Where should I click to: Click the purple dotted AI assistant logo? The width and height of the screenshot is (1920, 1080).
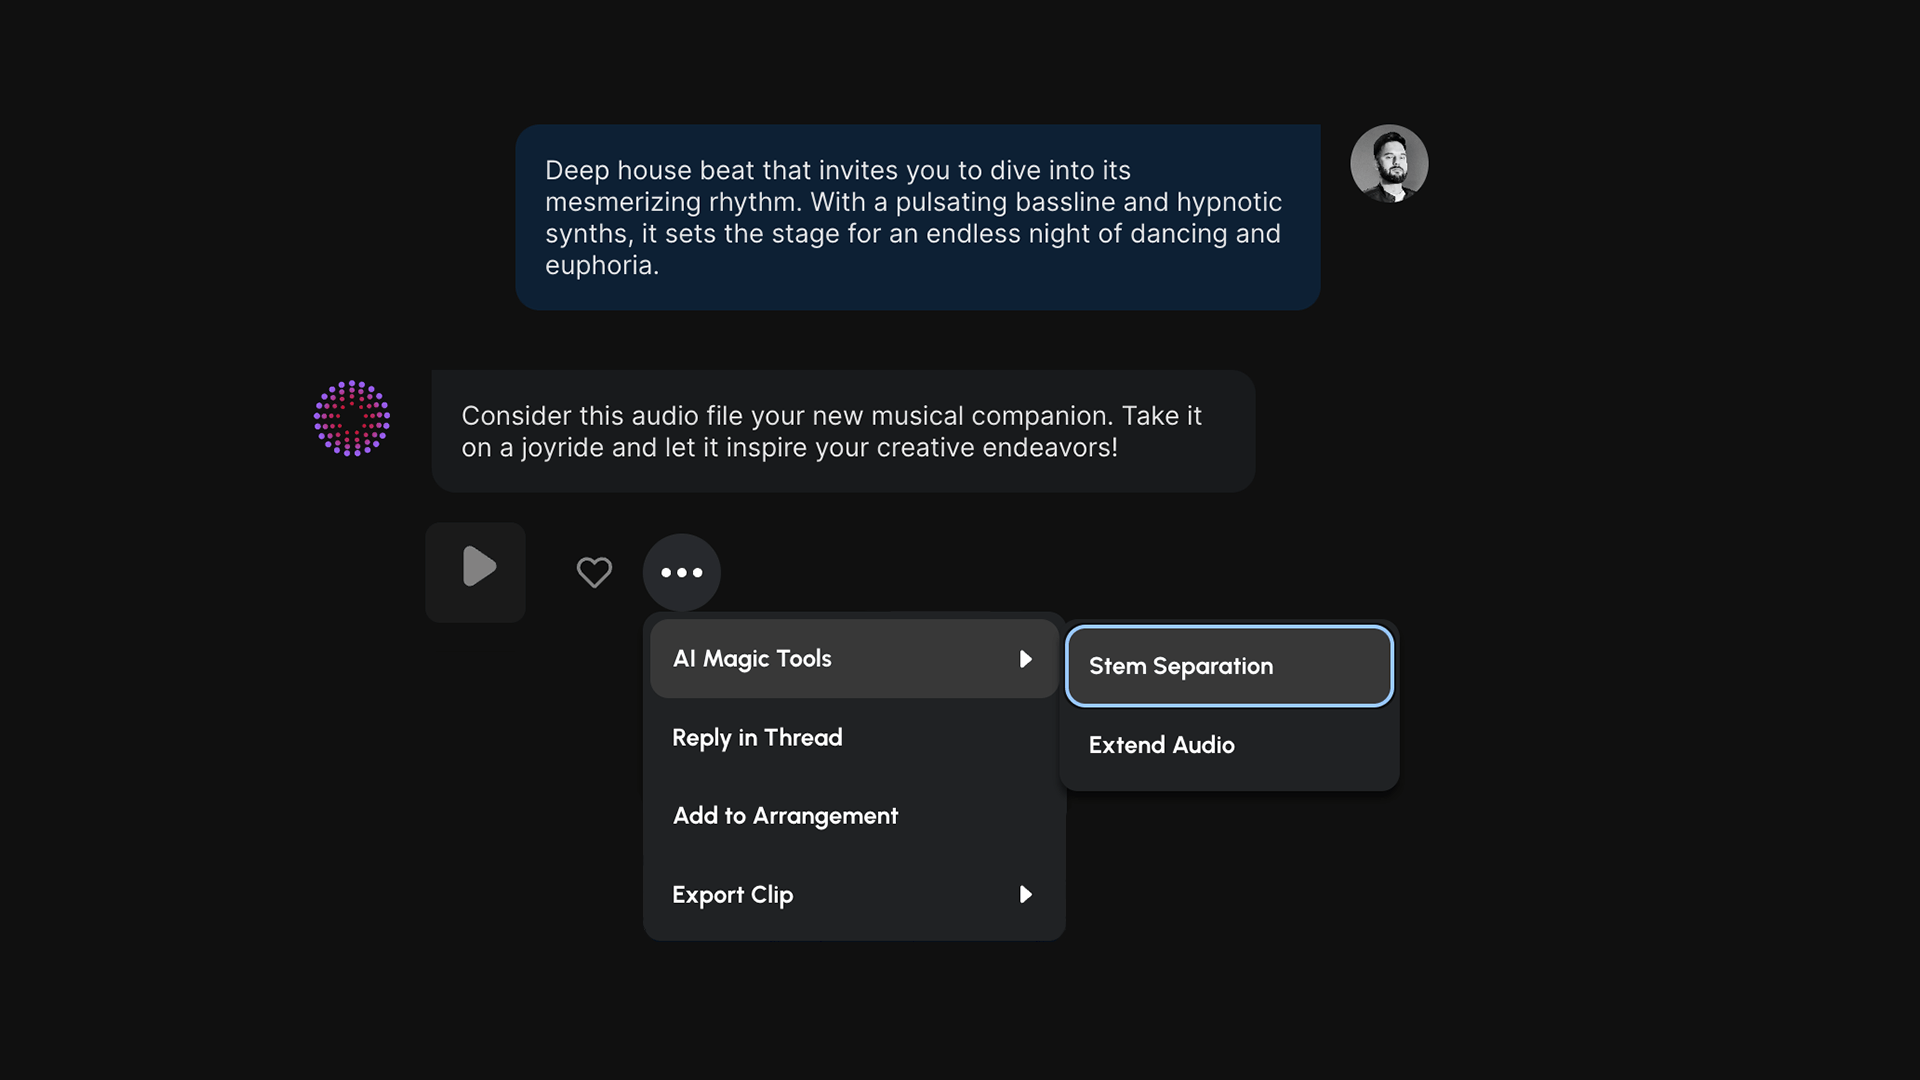pyautogui.click(x=352, y=418)
